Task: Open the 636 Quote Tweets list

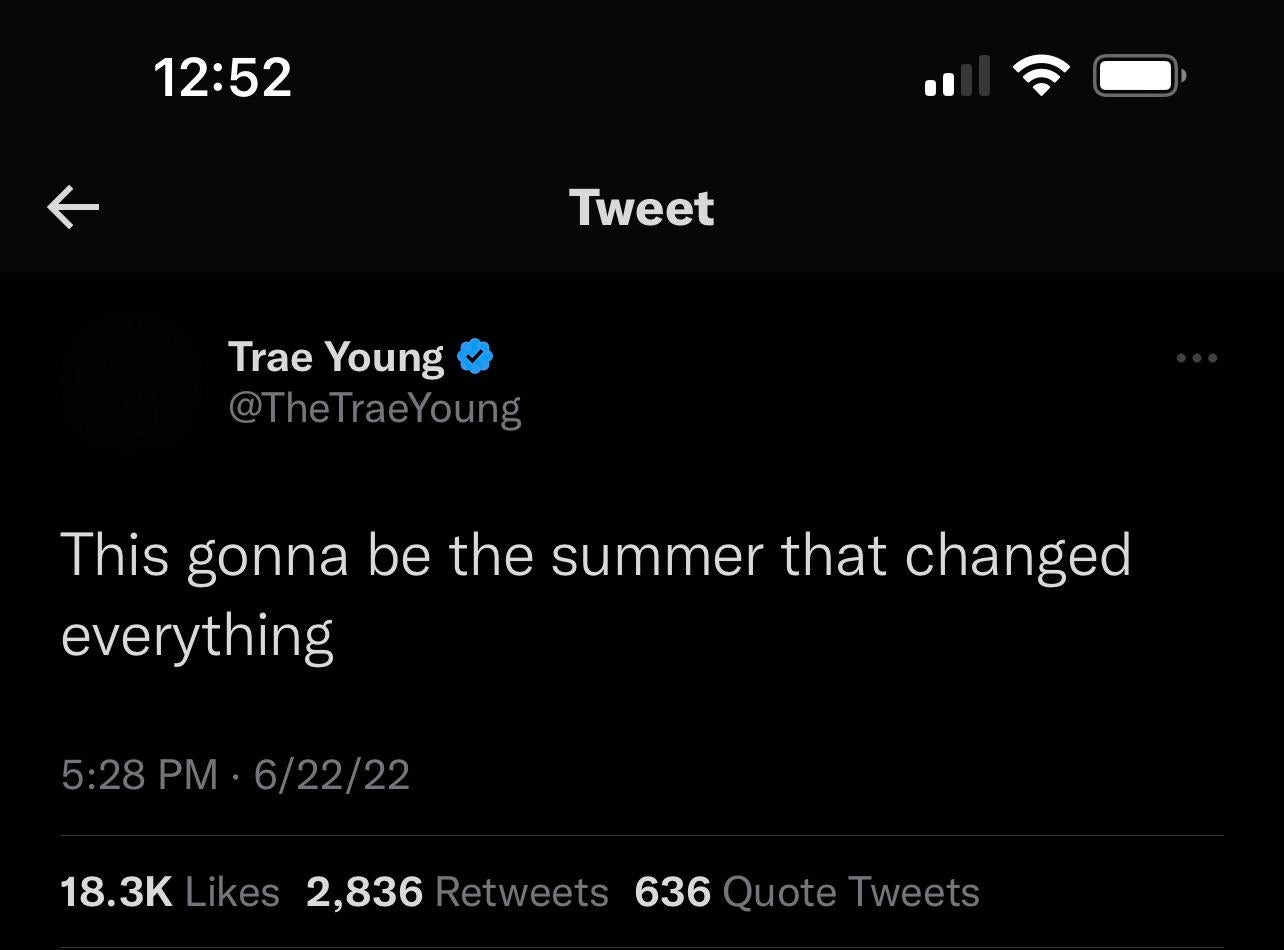Action: click(807, 892)
